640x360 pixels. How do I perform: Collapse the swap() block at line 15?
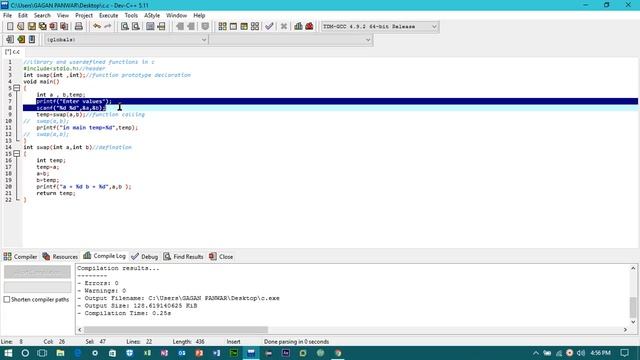coord(16,154)
